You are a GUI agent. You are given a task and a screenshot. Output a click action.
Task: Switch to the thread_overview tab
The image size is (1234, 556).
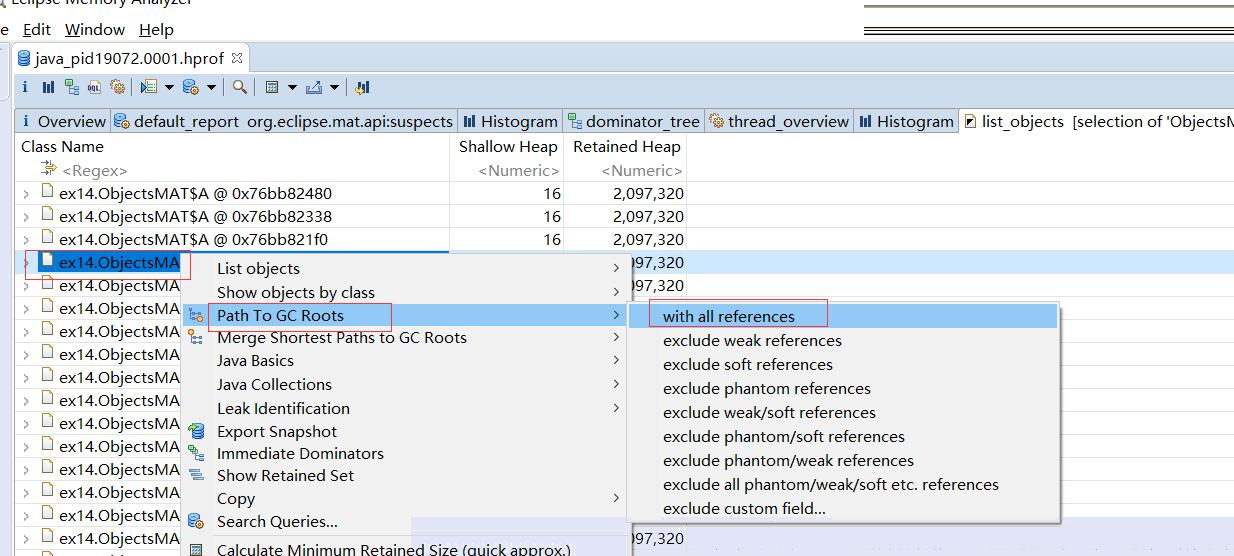780,121
